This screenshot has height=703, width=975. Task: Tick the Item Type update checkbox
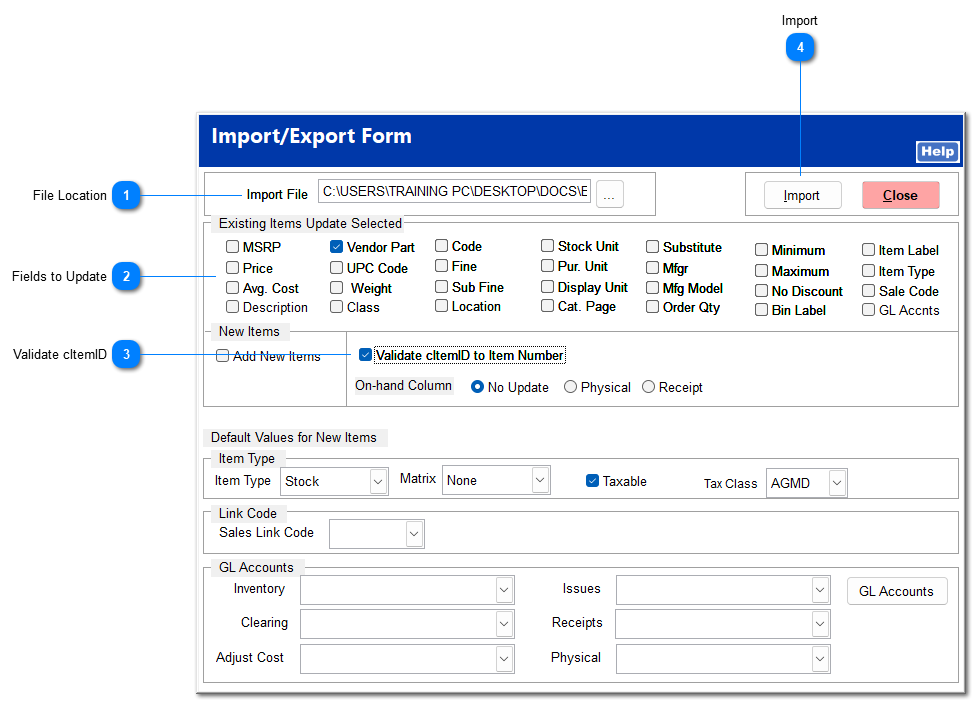869,271
